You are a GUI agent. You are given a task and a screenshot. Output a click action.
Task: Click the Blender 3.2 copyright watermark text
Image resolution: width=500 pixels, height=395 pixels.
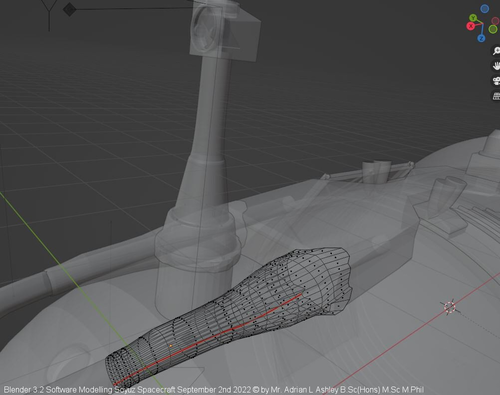[214, 390]
